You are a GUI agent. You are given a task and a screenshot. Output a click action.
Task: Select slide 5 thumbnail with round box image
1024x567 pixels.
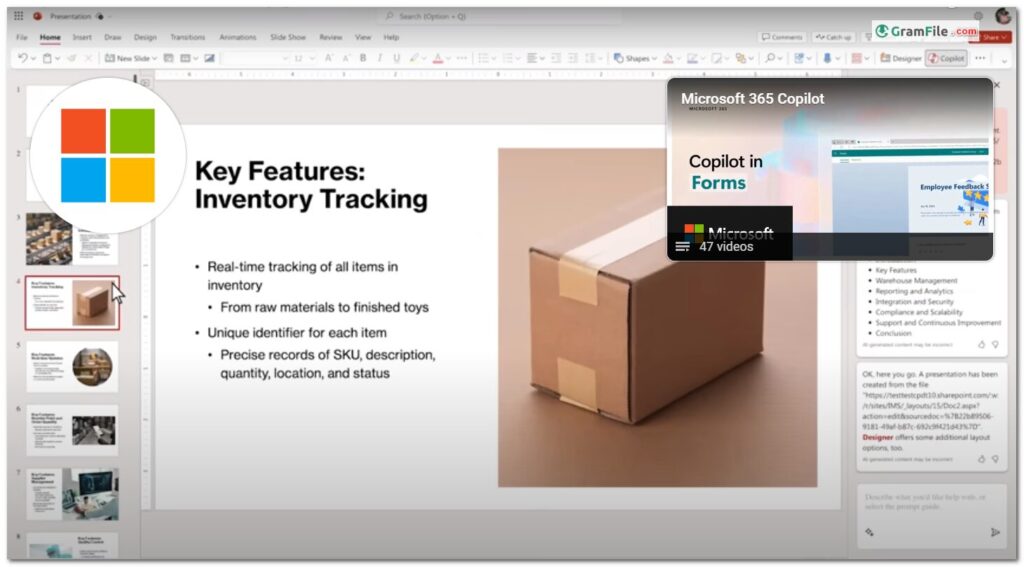pos(72,366)
